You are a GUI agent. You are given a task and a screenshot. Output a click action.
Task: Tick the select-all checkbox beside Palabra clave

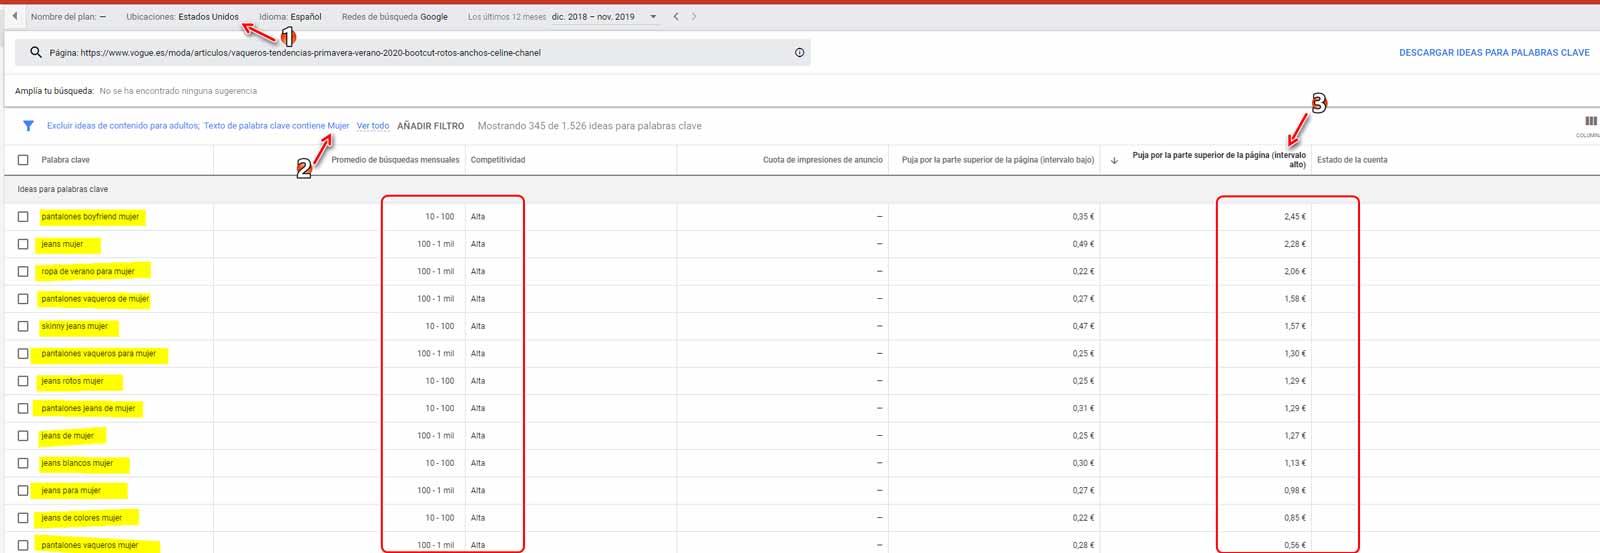pos(23,160)
